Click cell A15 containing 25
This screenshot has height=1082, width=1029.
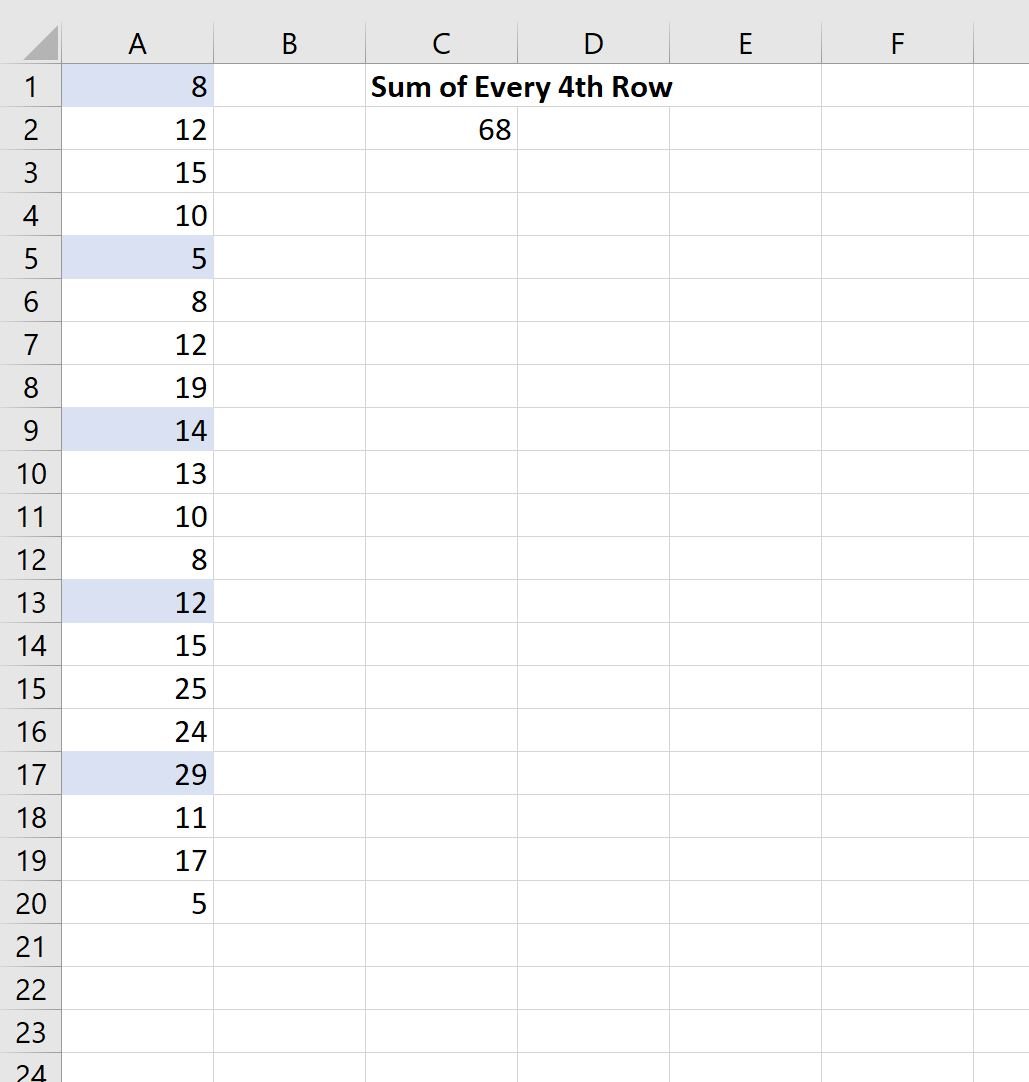pyautogui.click(x=137, y=687)
